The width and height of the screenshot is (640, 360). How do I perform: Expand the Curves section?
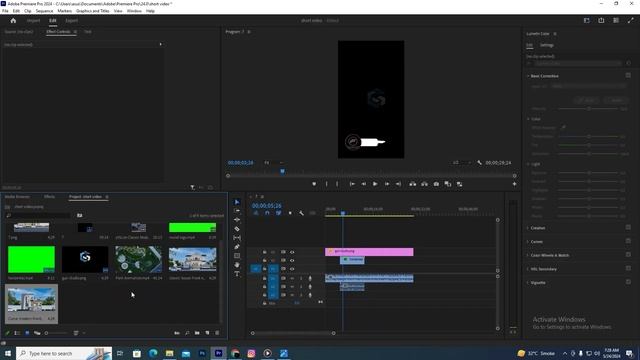(528, 242)
